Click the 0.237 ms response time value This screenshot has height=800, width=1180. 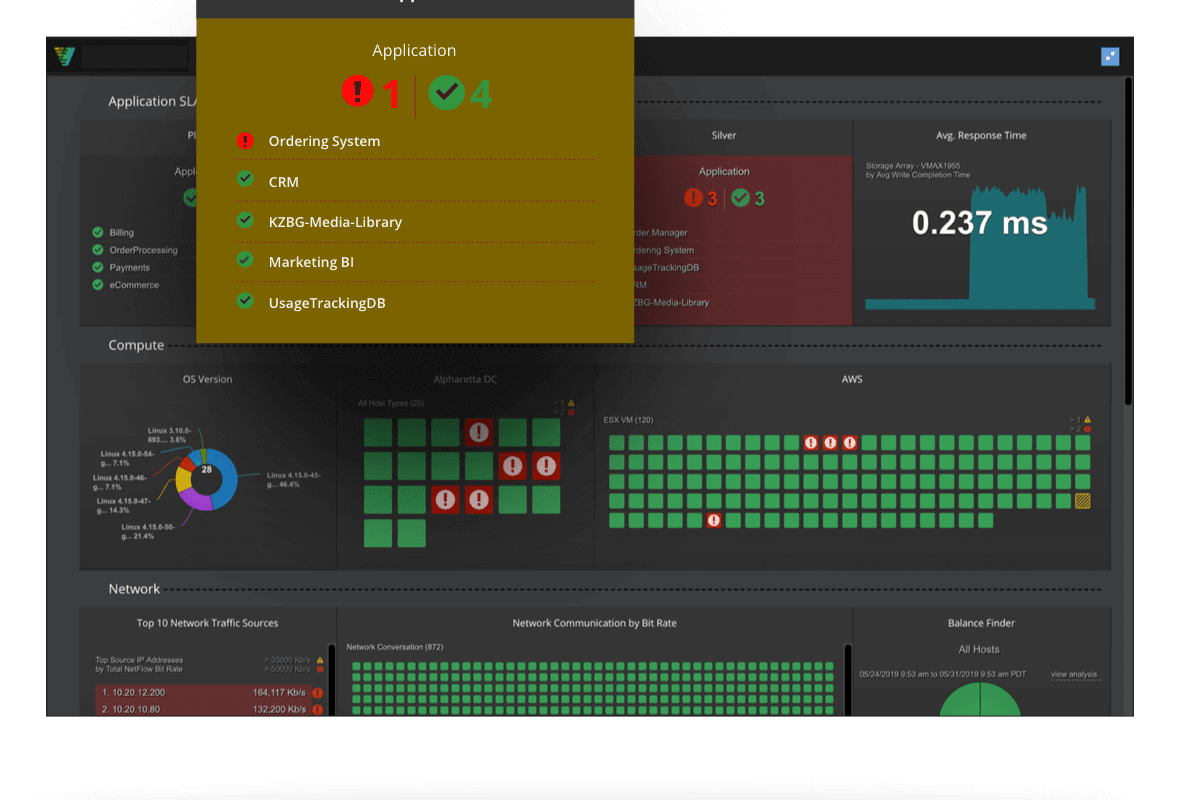click(979, 223)
